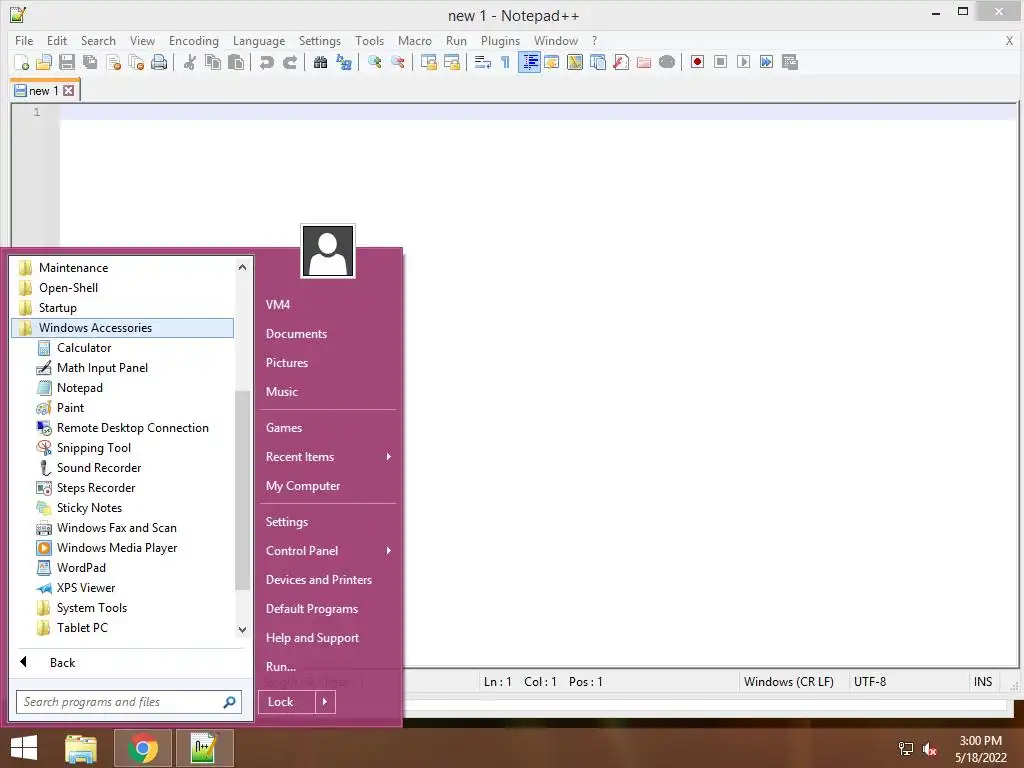Open Devices and Printers
Screen dimensions: 1024x768
pos(328,580)
